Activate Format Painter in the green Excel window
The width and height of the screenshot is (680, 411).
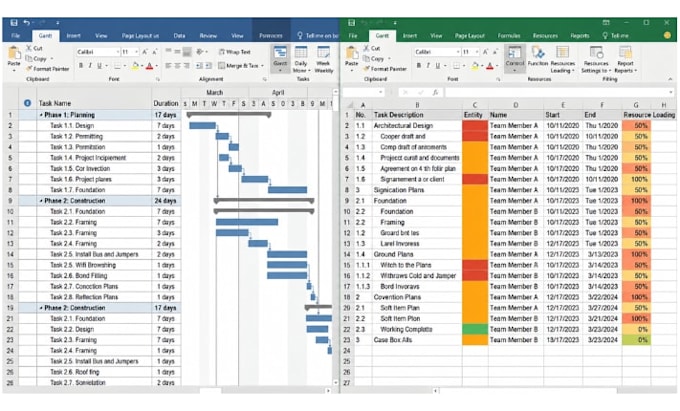pos(385,68)
